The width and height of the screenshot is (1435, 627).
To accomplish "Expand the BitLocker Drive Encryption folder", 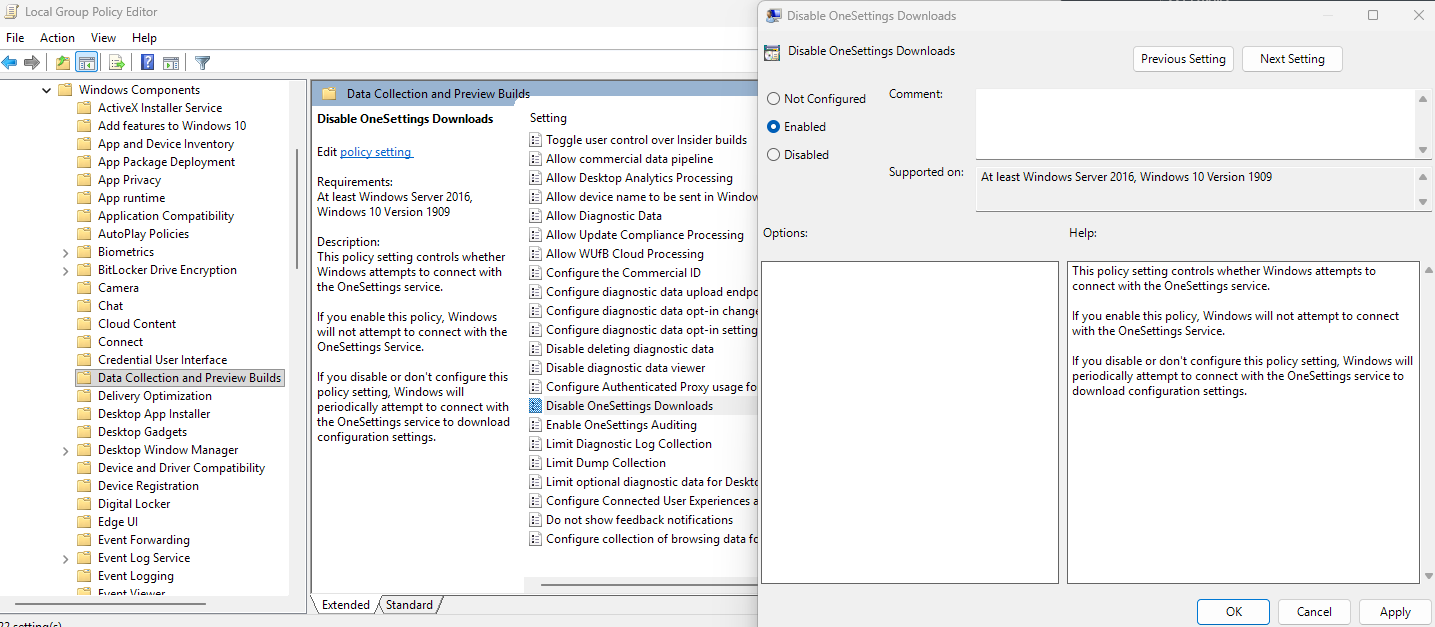I will click(65, 270).
